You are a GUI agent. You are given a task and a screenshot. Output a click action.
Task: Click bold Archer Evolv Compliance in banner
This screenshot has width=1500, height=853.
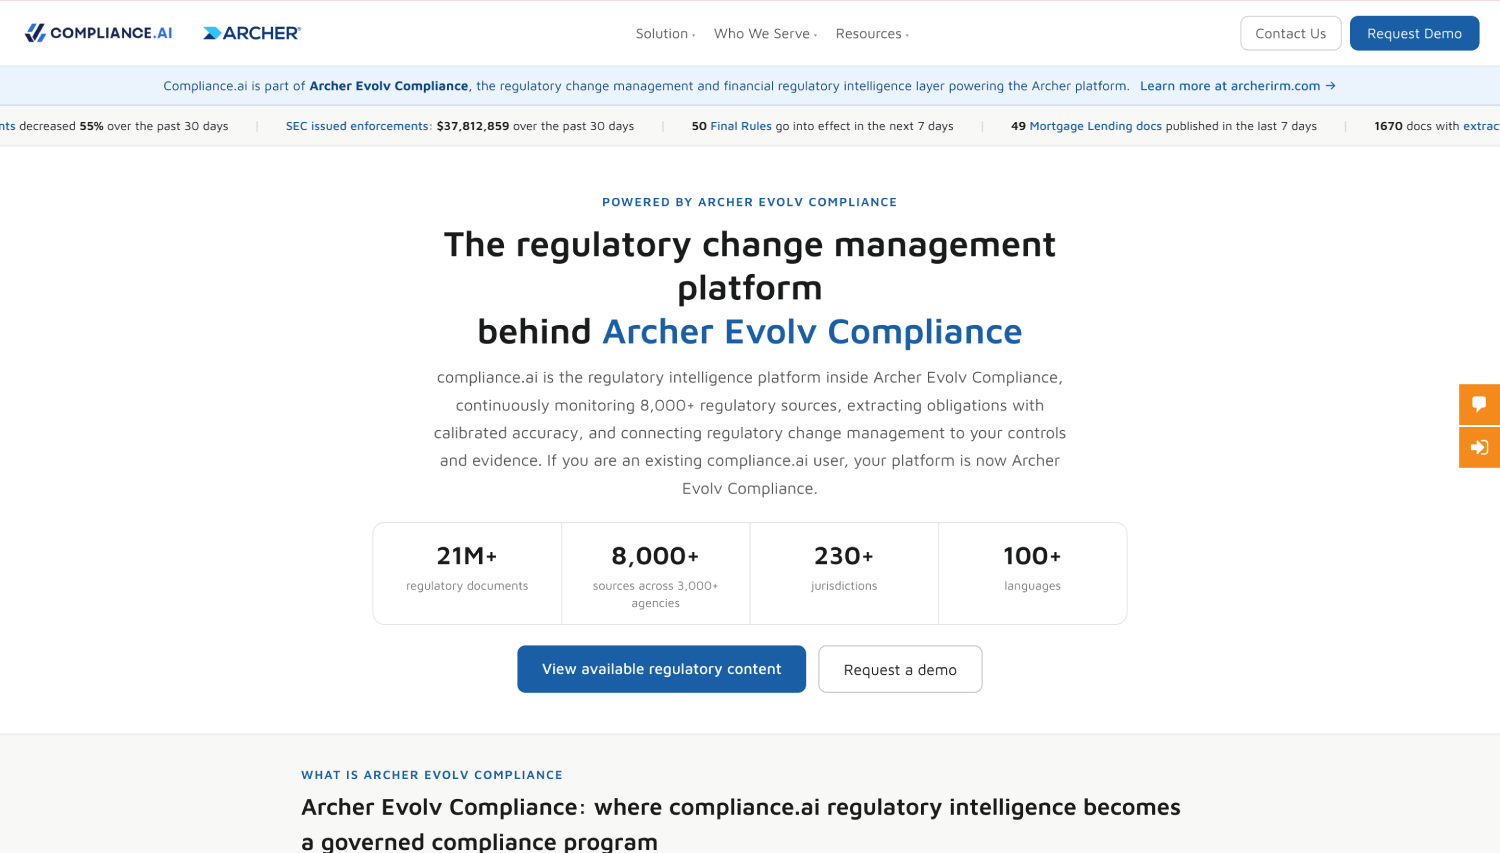389,86
